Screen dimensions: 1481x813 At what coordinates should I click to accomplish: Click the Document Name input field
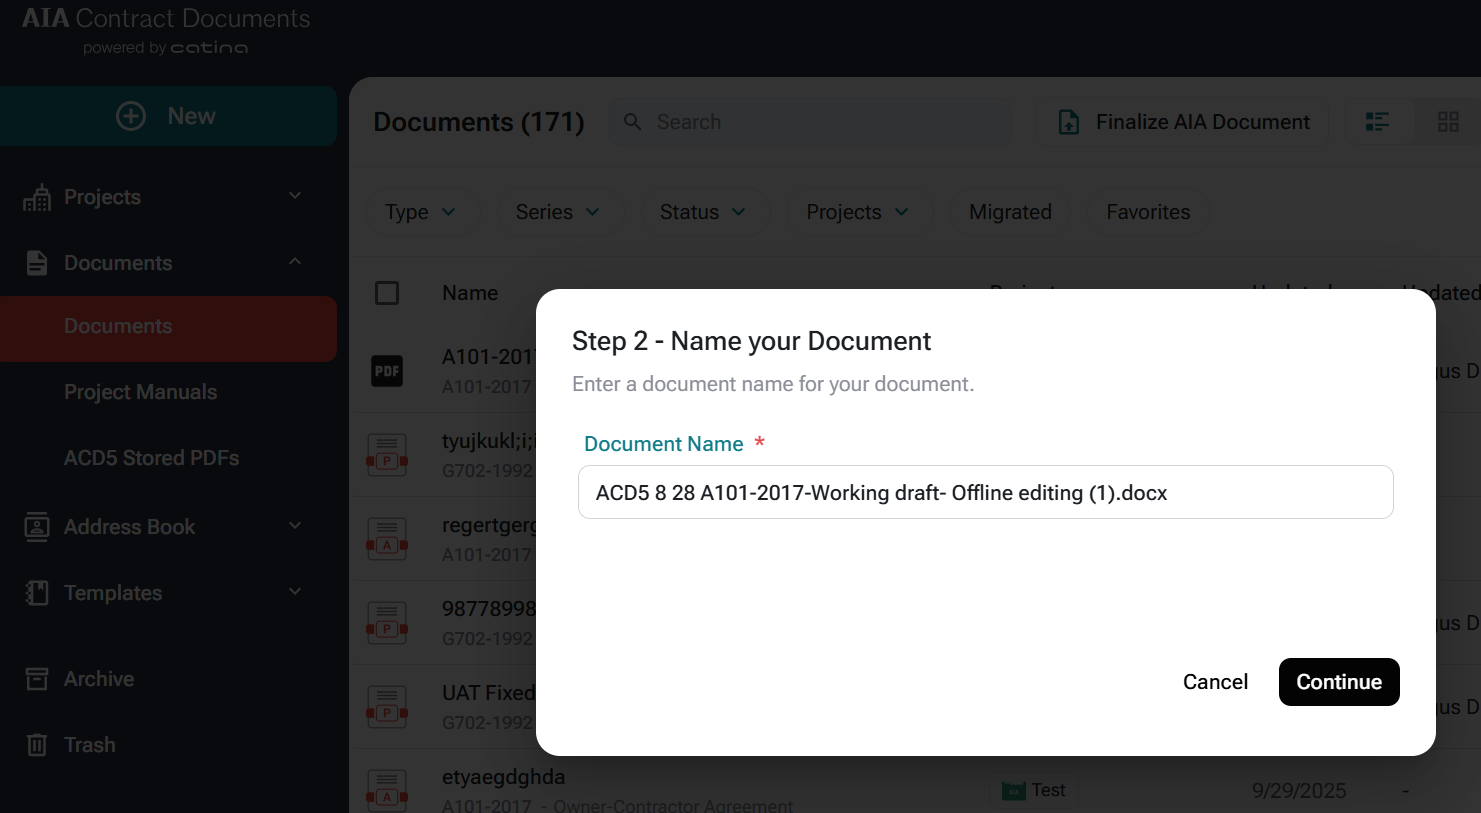pos(985,493)
